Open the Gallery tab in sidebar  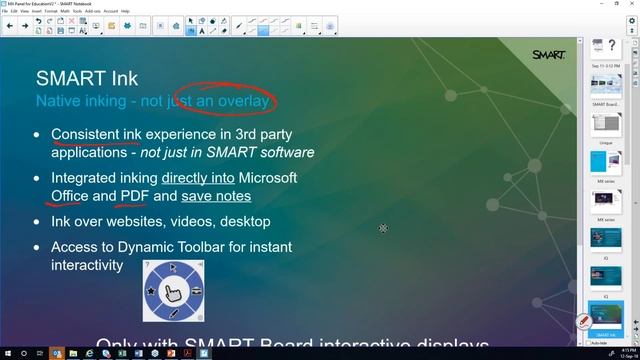(x=636, y=53)
